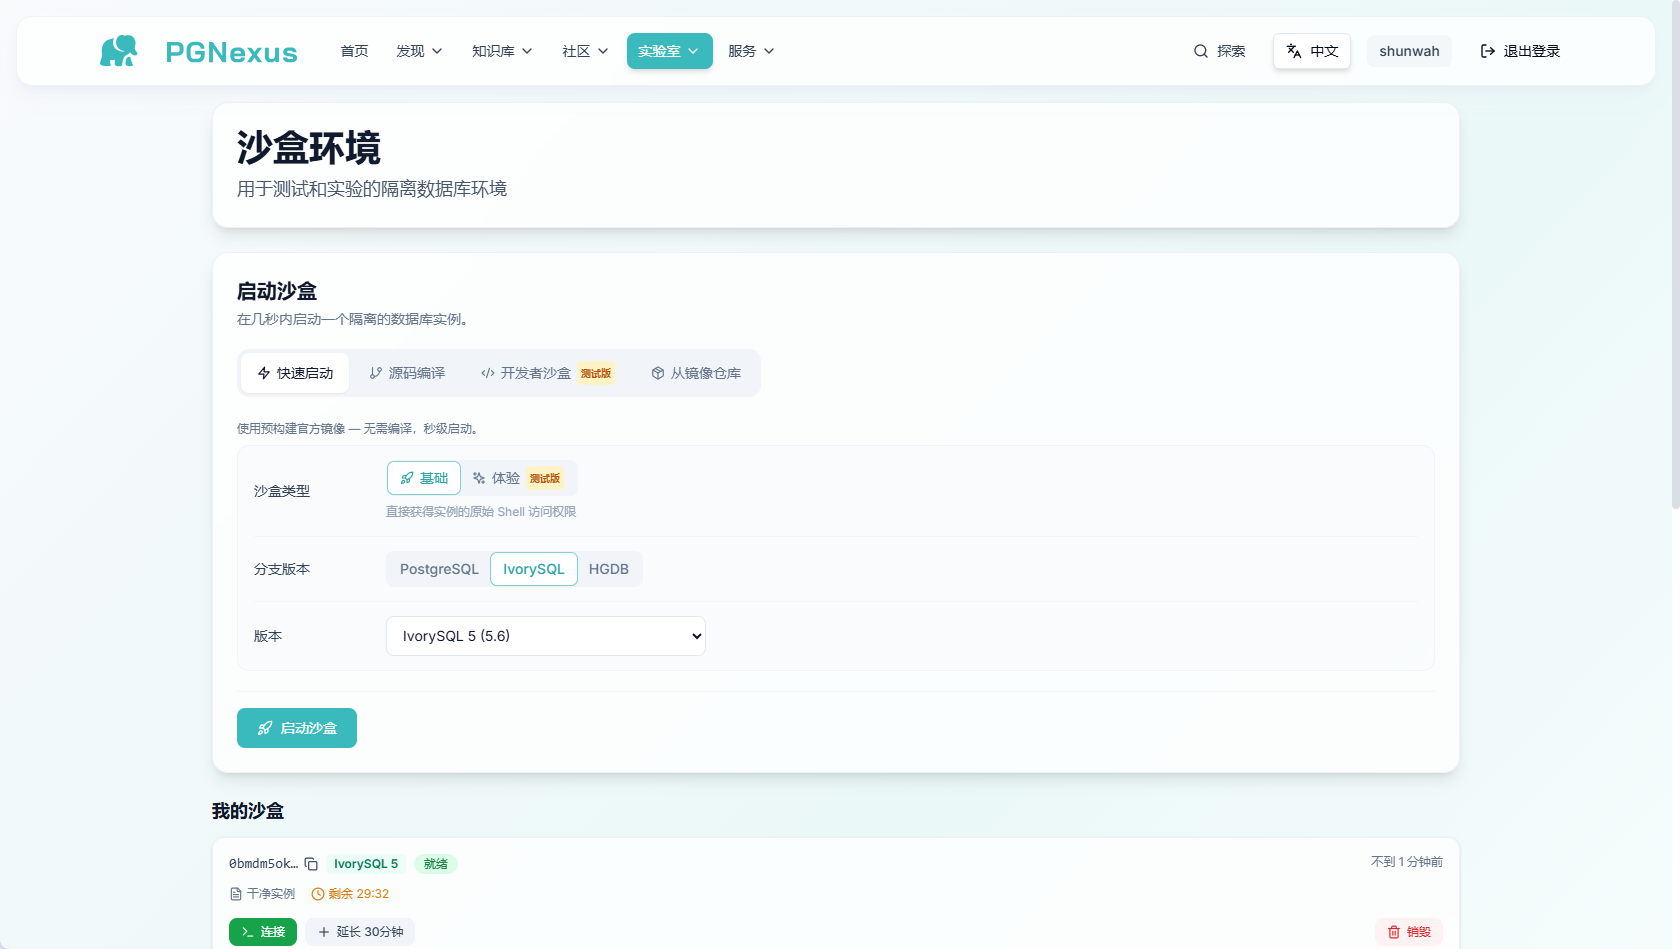Click the lightning icon of 快速启动

(x=264, y=373)
